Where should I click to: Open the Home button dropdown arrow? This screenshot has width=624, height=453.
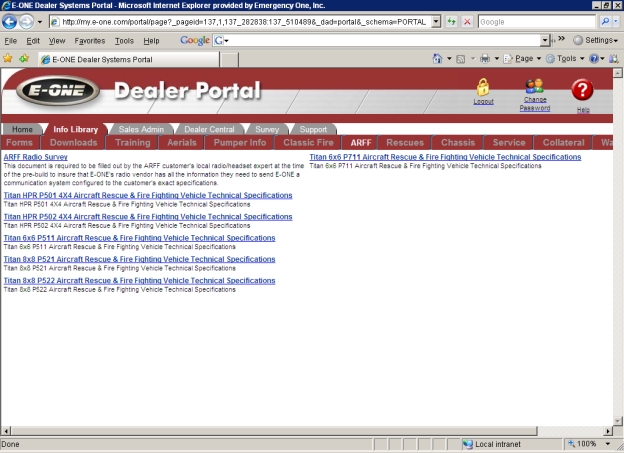pos(449,59)
